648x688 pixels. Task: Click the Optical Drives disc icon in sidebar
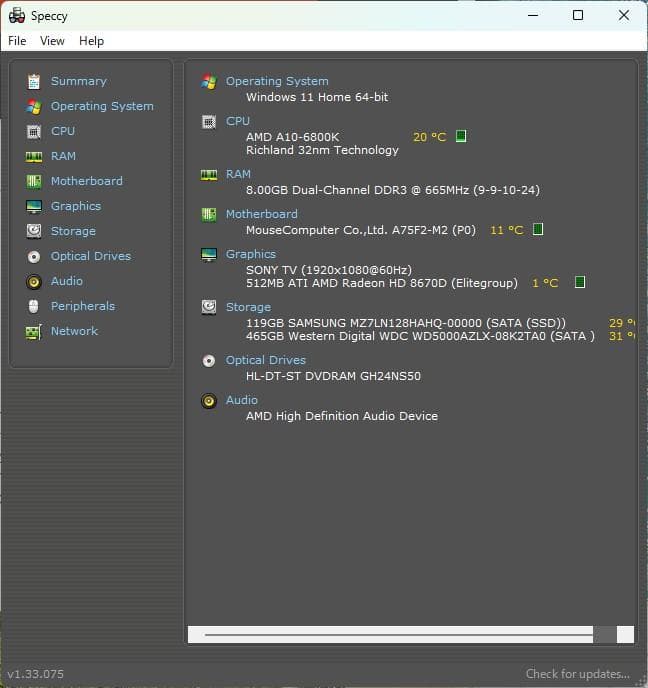click(x=34, y=257)
